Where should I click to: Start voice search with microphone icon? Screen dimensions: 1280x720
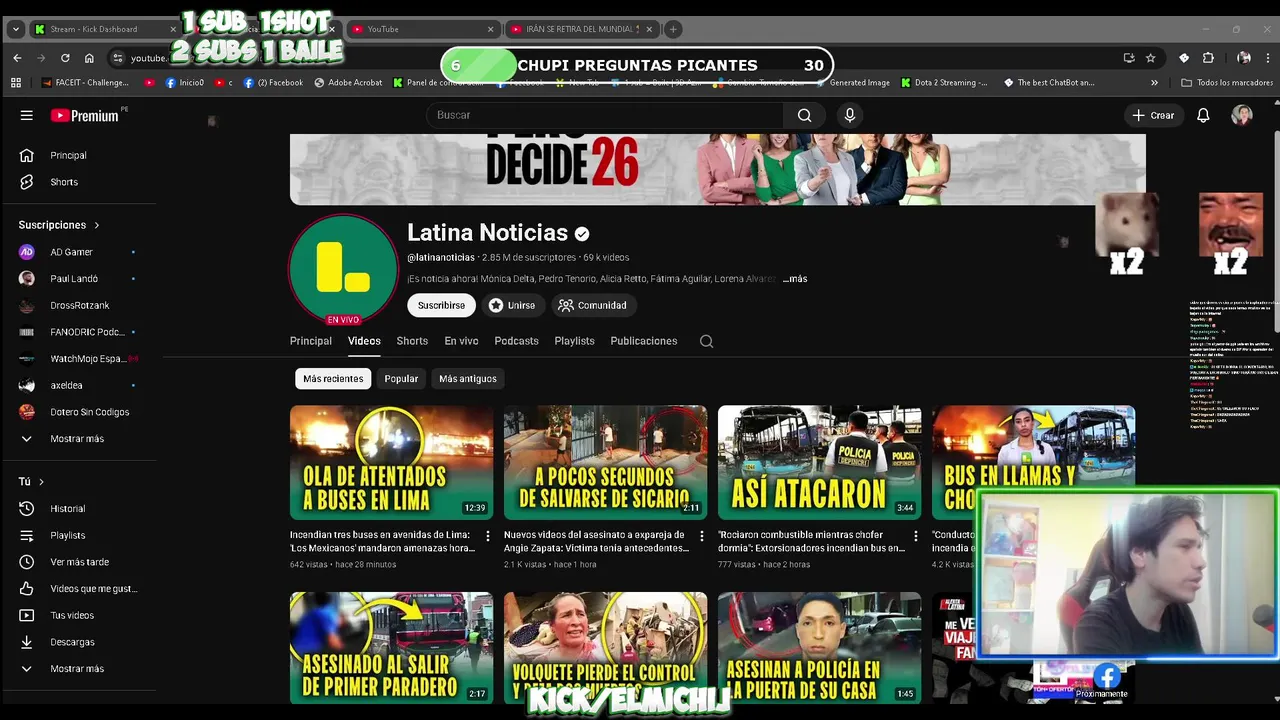click(x=850, y=115)
